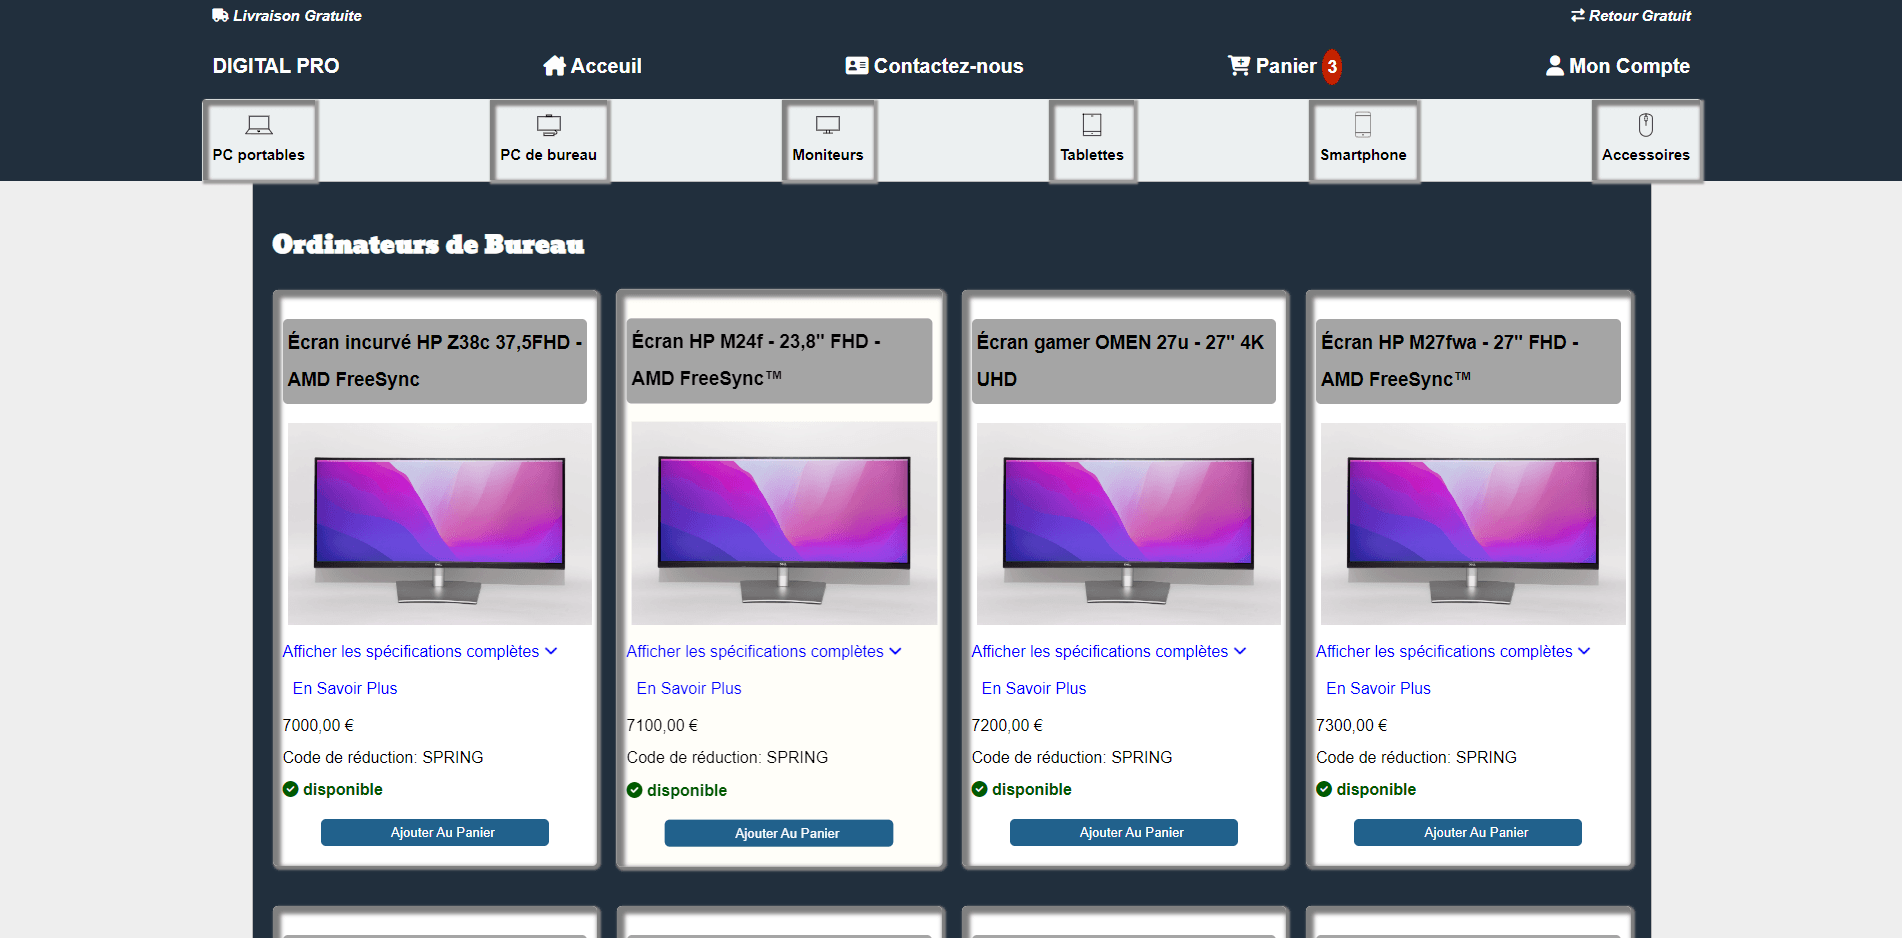The height and width of the screenshot is (938, 1902).
Task: Click the title Écran HP M27fwa
Action: tap(1468, 361)
